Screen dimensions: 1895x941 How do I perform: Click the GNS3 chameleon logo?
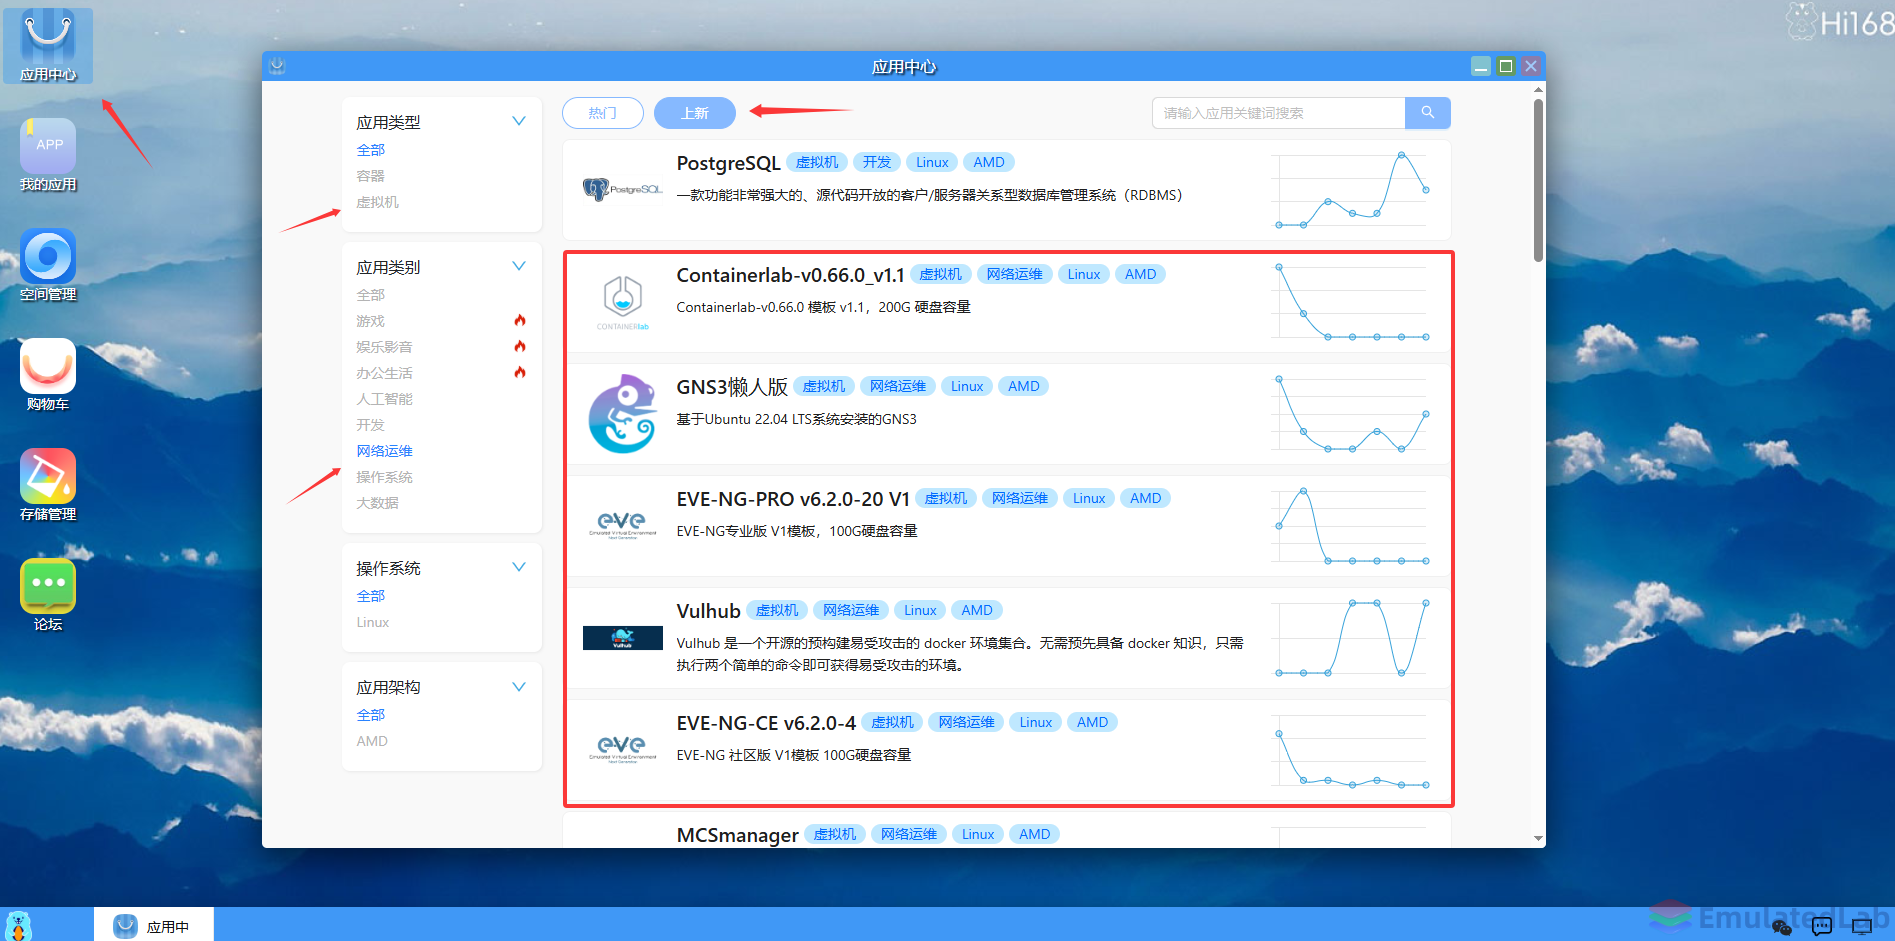(x=622, y=414)
